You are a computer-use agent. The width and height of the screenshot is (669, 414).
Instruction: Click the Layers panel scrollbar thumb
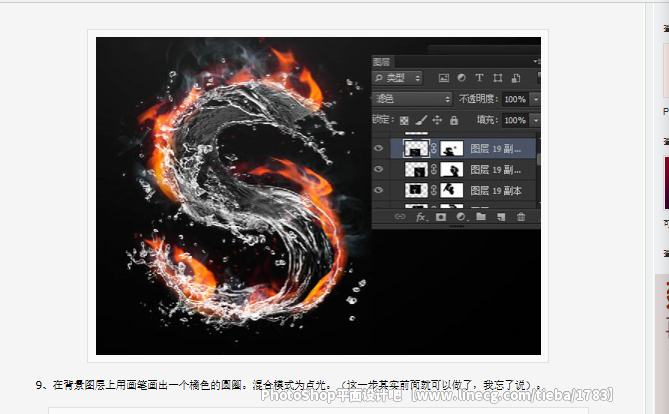[x=538, y=159]
